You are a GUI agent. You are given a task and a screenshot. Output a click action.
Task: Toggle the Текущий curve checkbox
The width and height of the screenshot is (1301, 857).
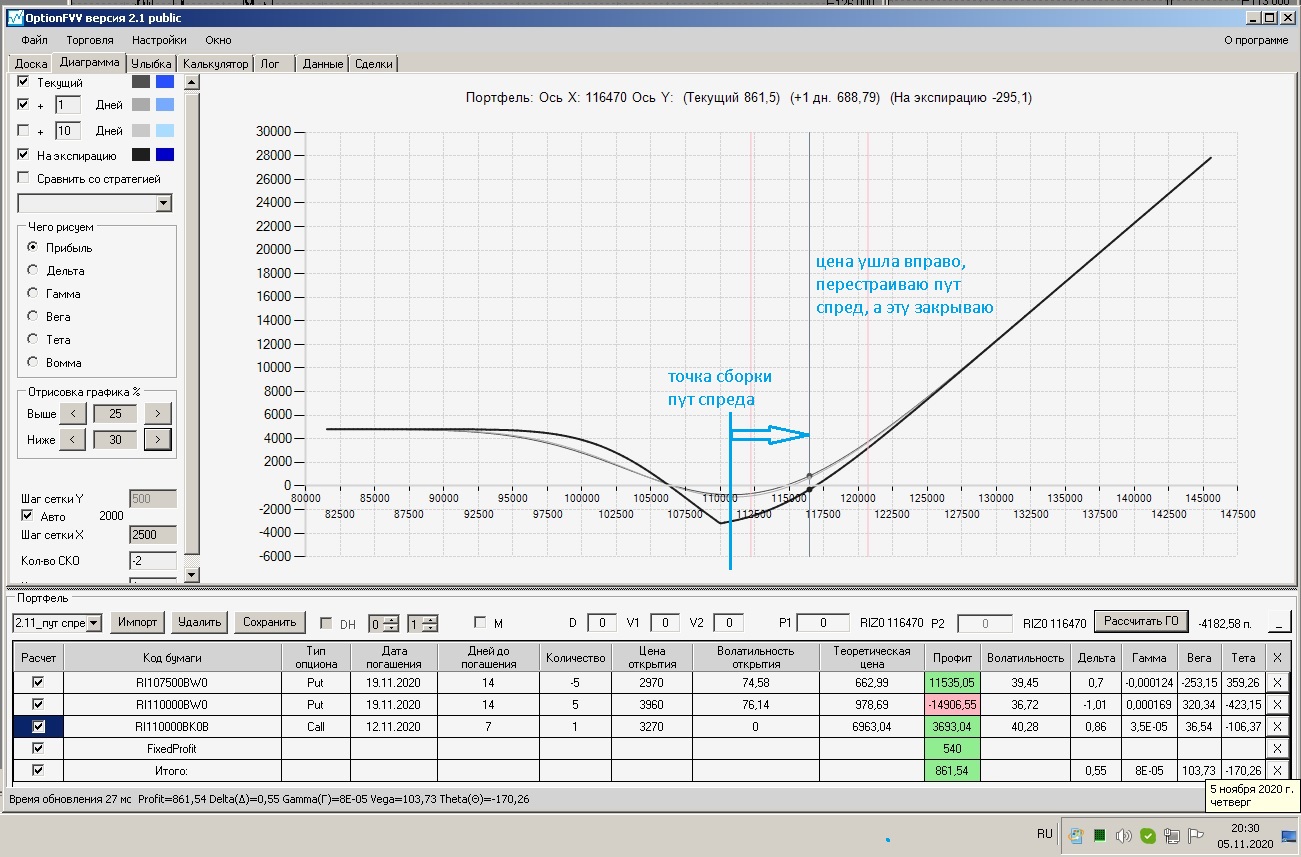pyautogui.click(x=24, y=82)
